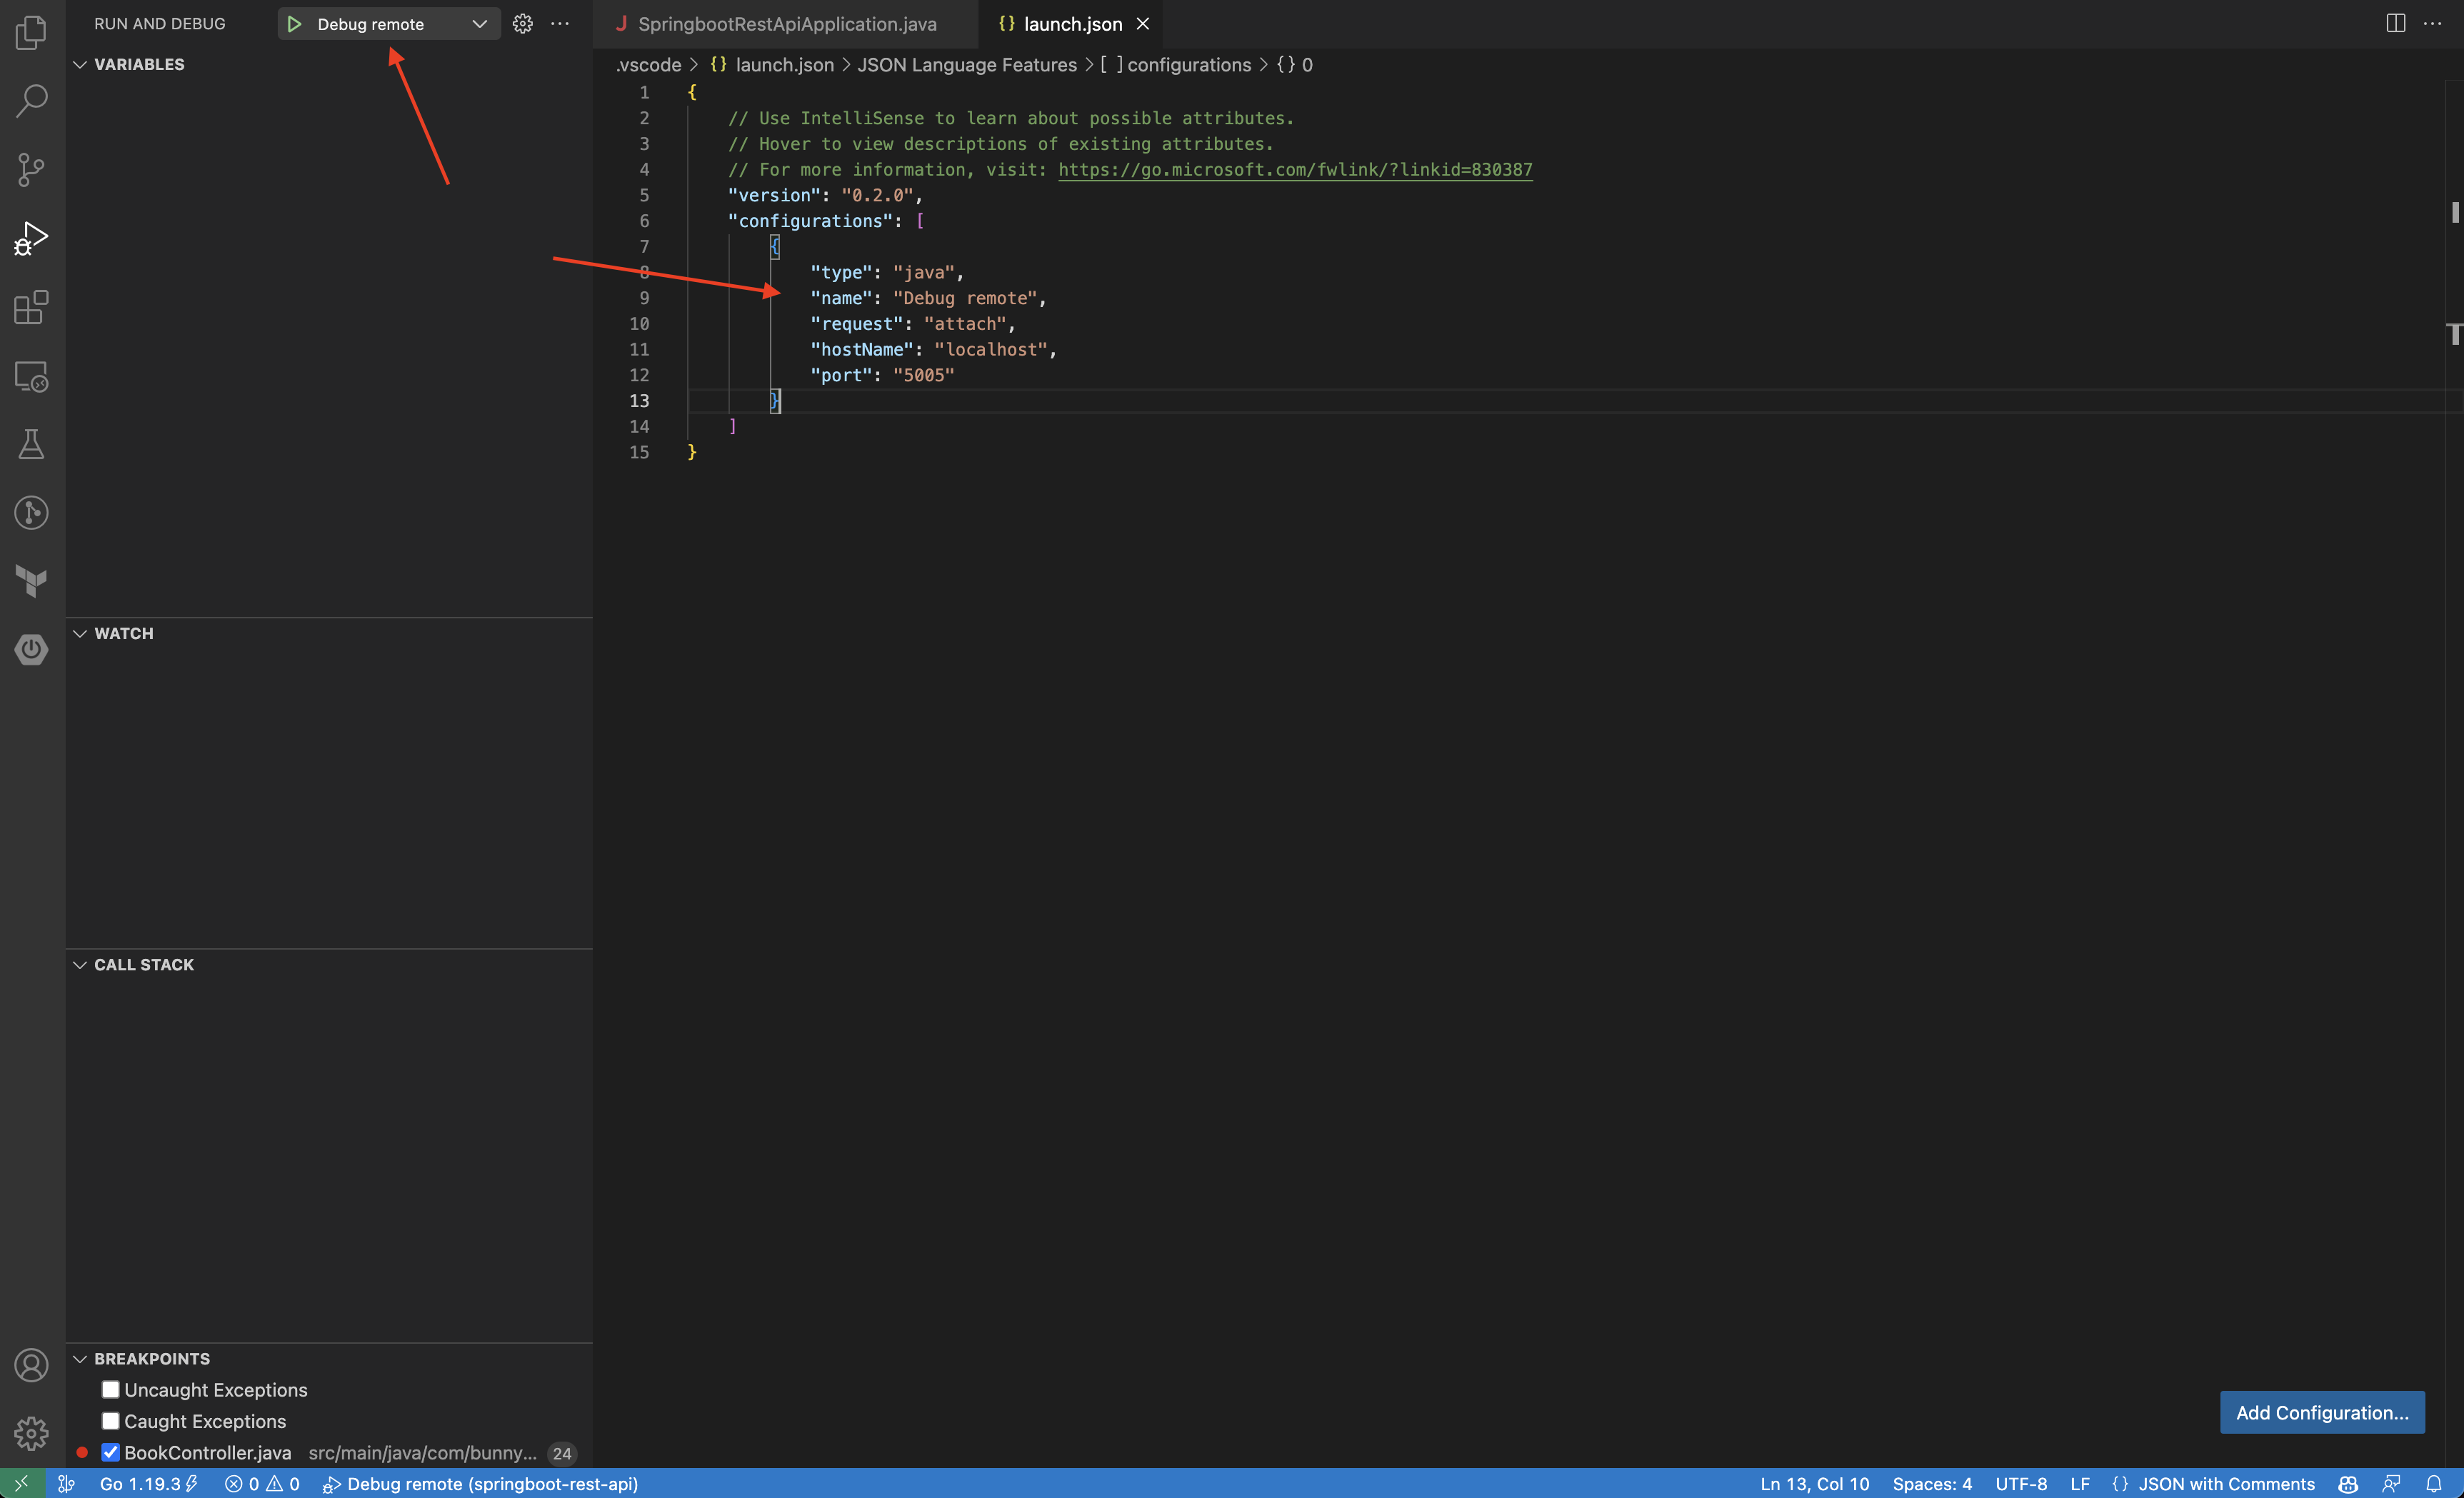Open the Copilot status icon

[x=2348, y=1483]
